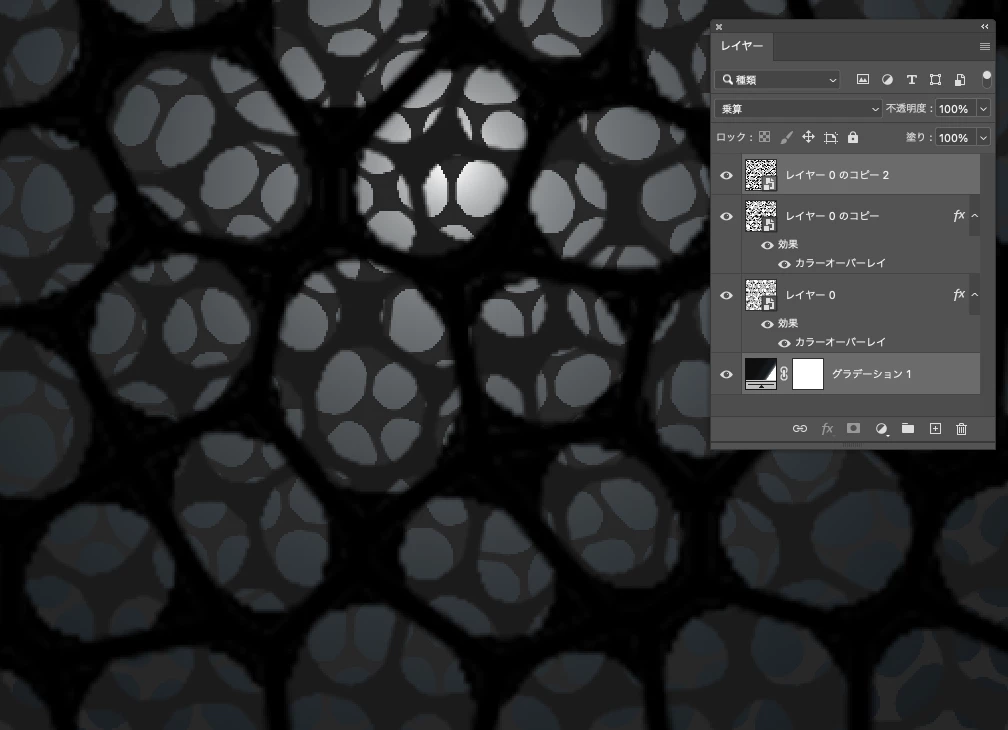Viewport: 1008px width, 730px height.
Task: Lock position move icon
Action: (x=808, y=137)
